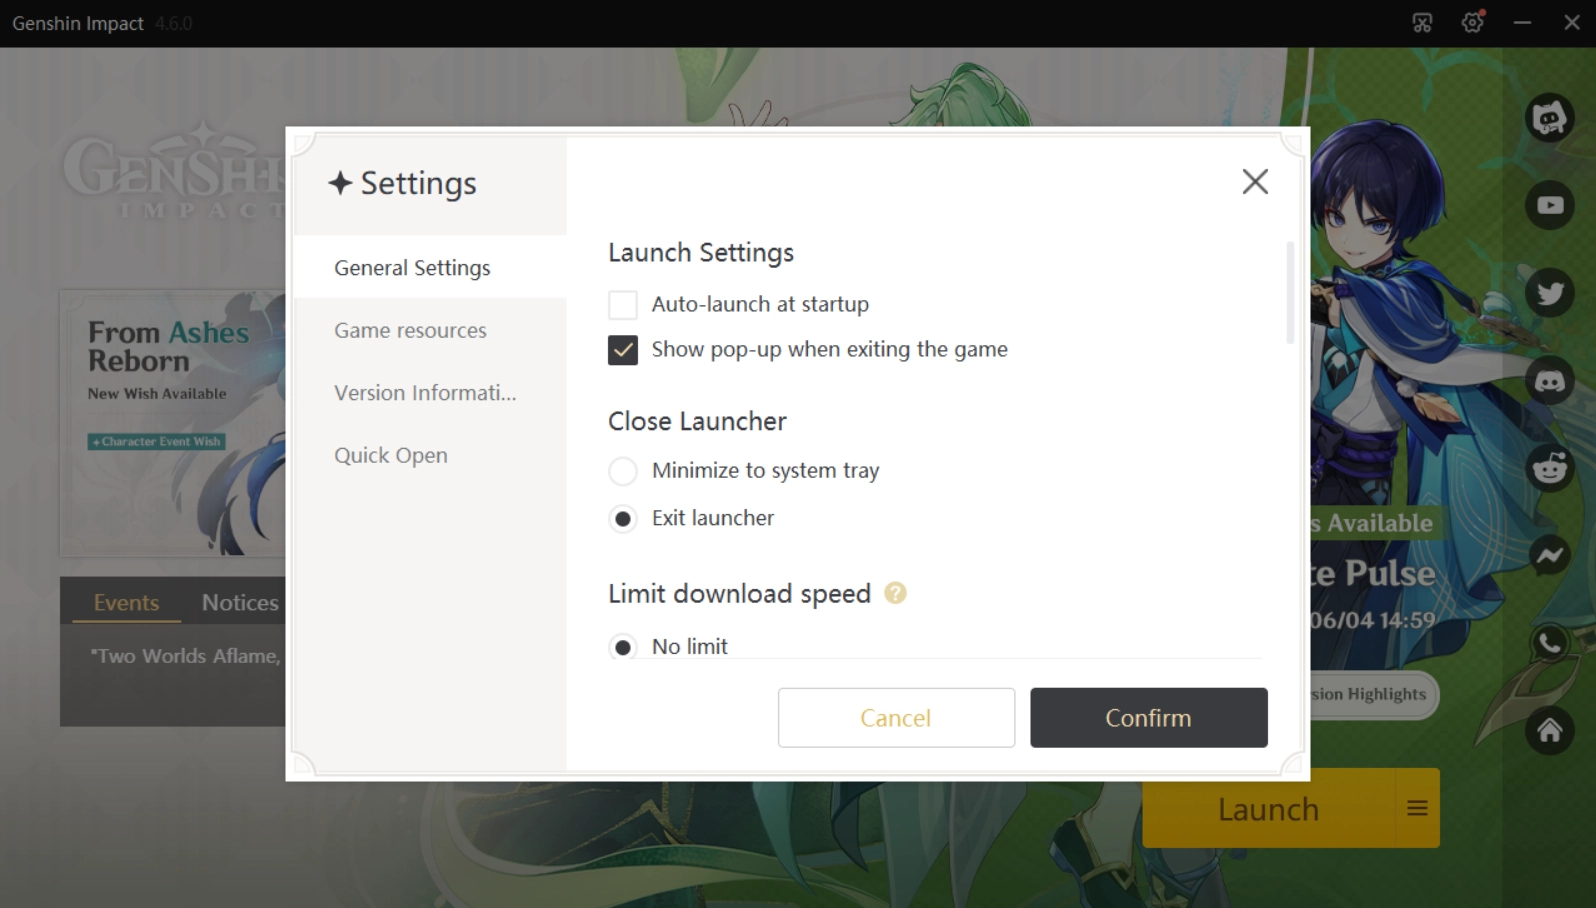Open Game resources settings section
This screenshot has height=908, width=1596.
[430, 330]
